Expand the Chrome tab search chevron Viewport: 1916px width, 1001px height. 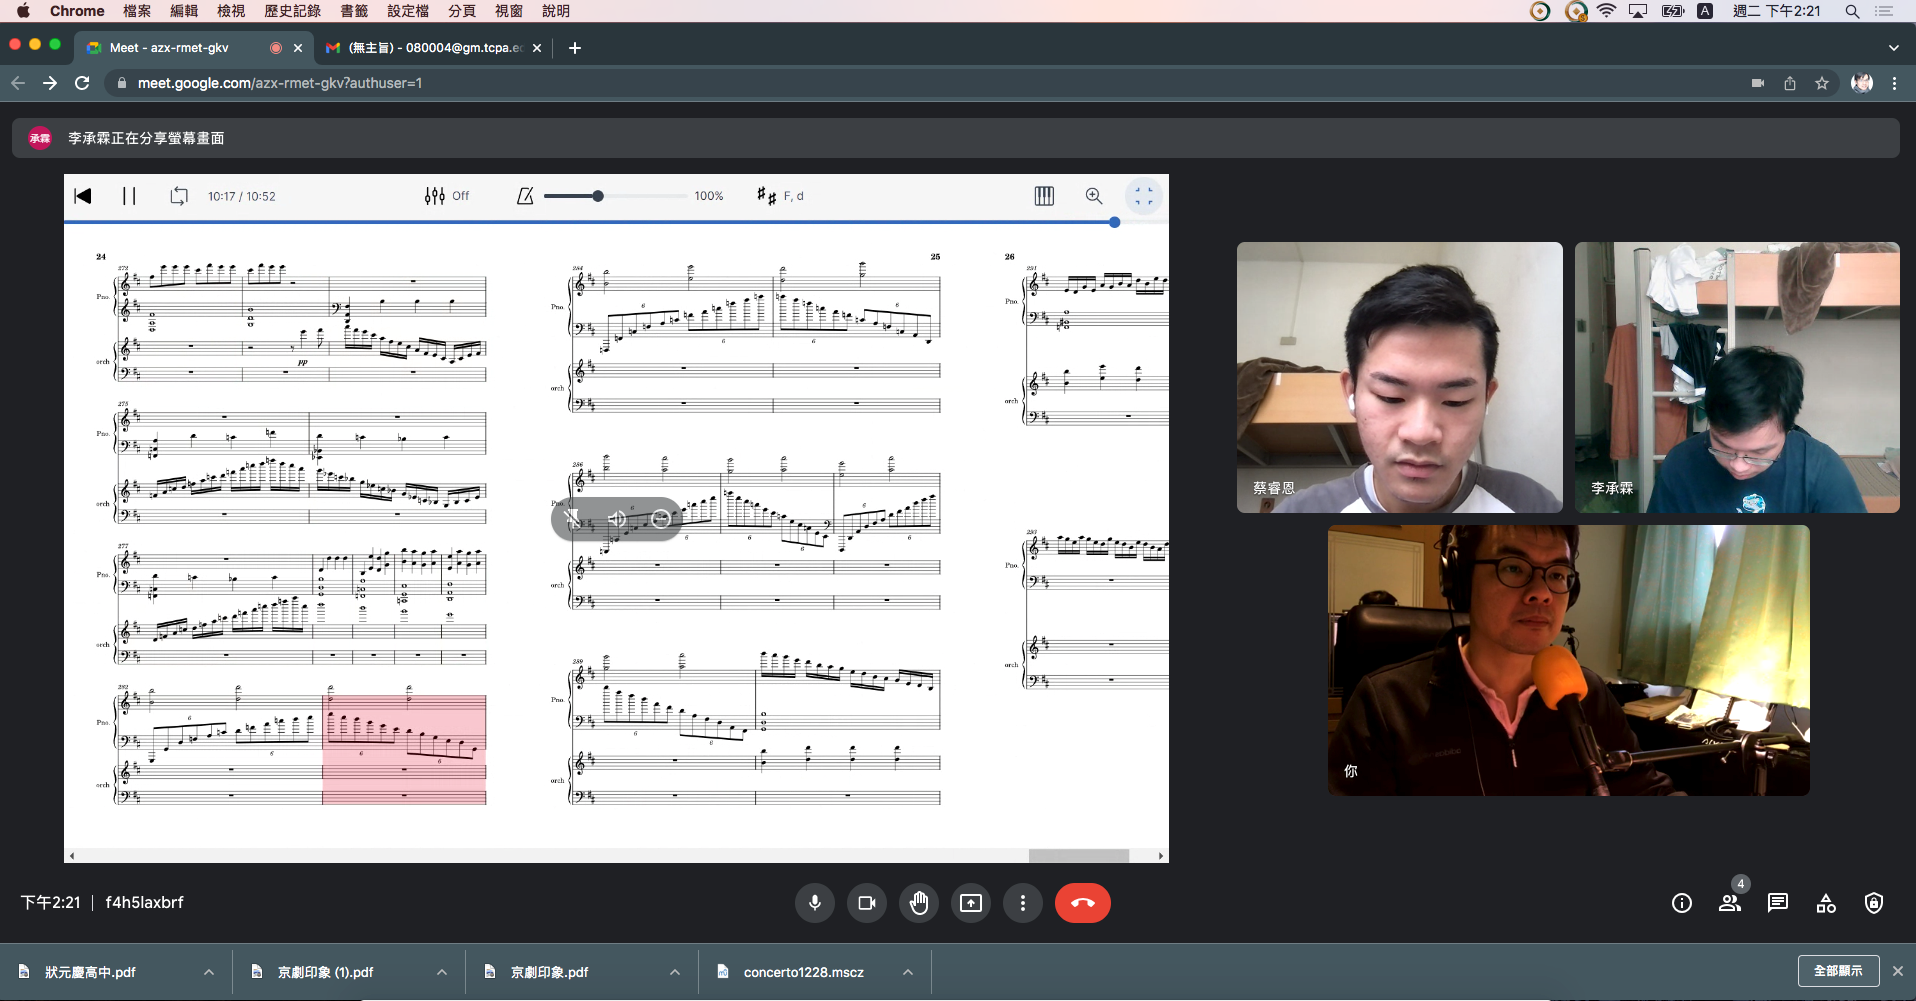[1893, 47]
